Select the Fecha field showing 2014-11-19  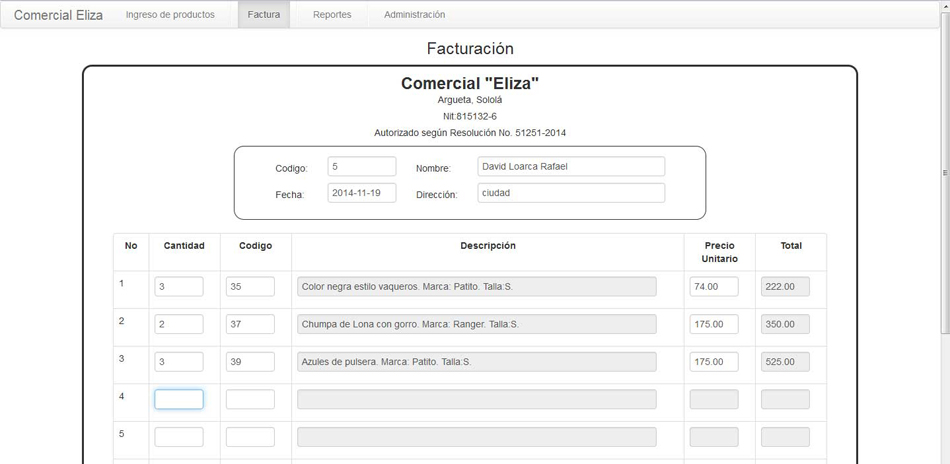tap(362, 193)
